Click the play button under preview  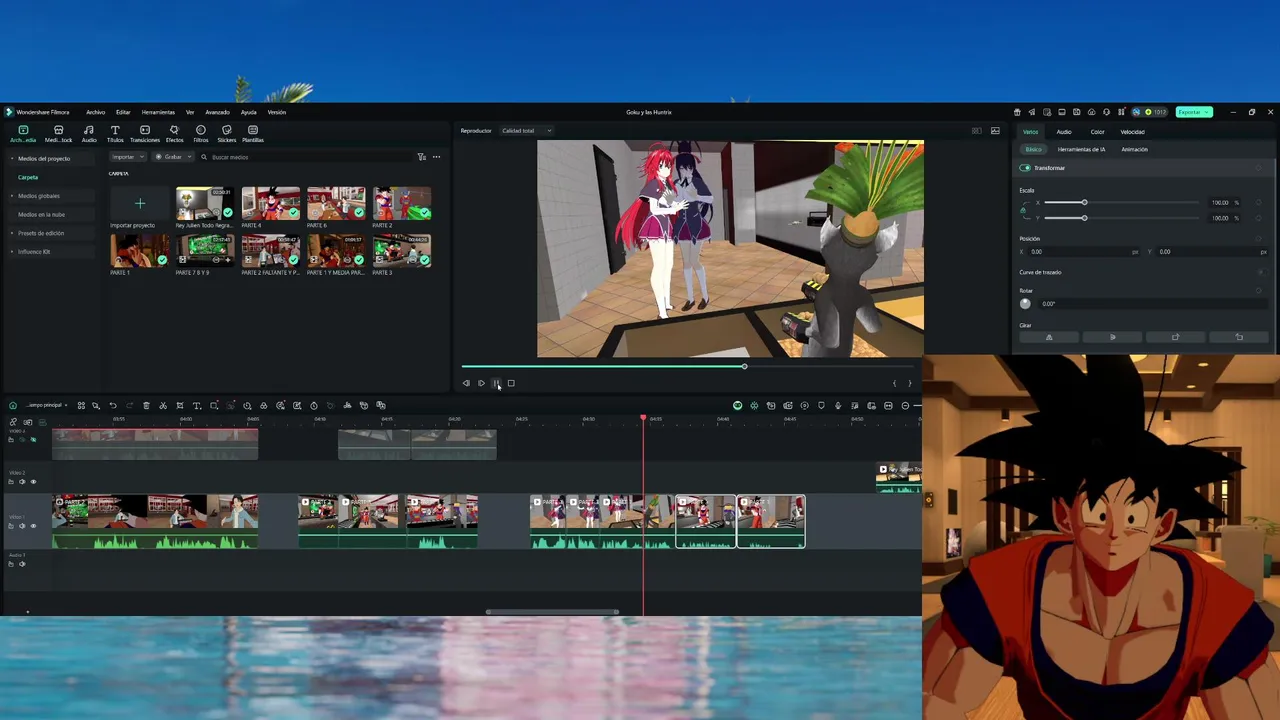tap(481, 383)
